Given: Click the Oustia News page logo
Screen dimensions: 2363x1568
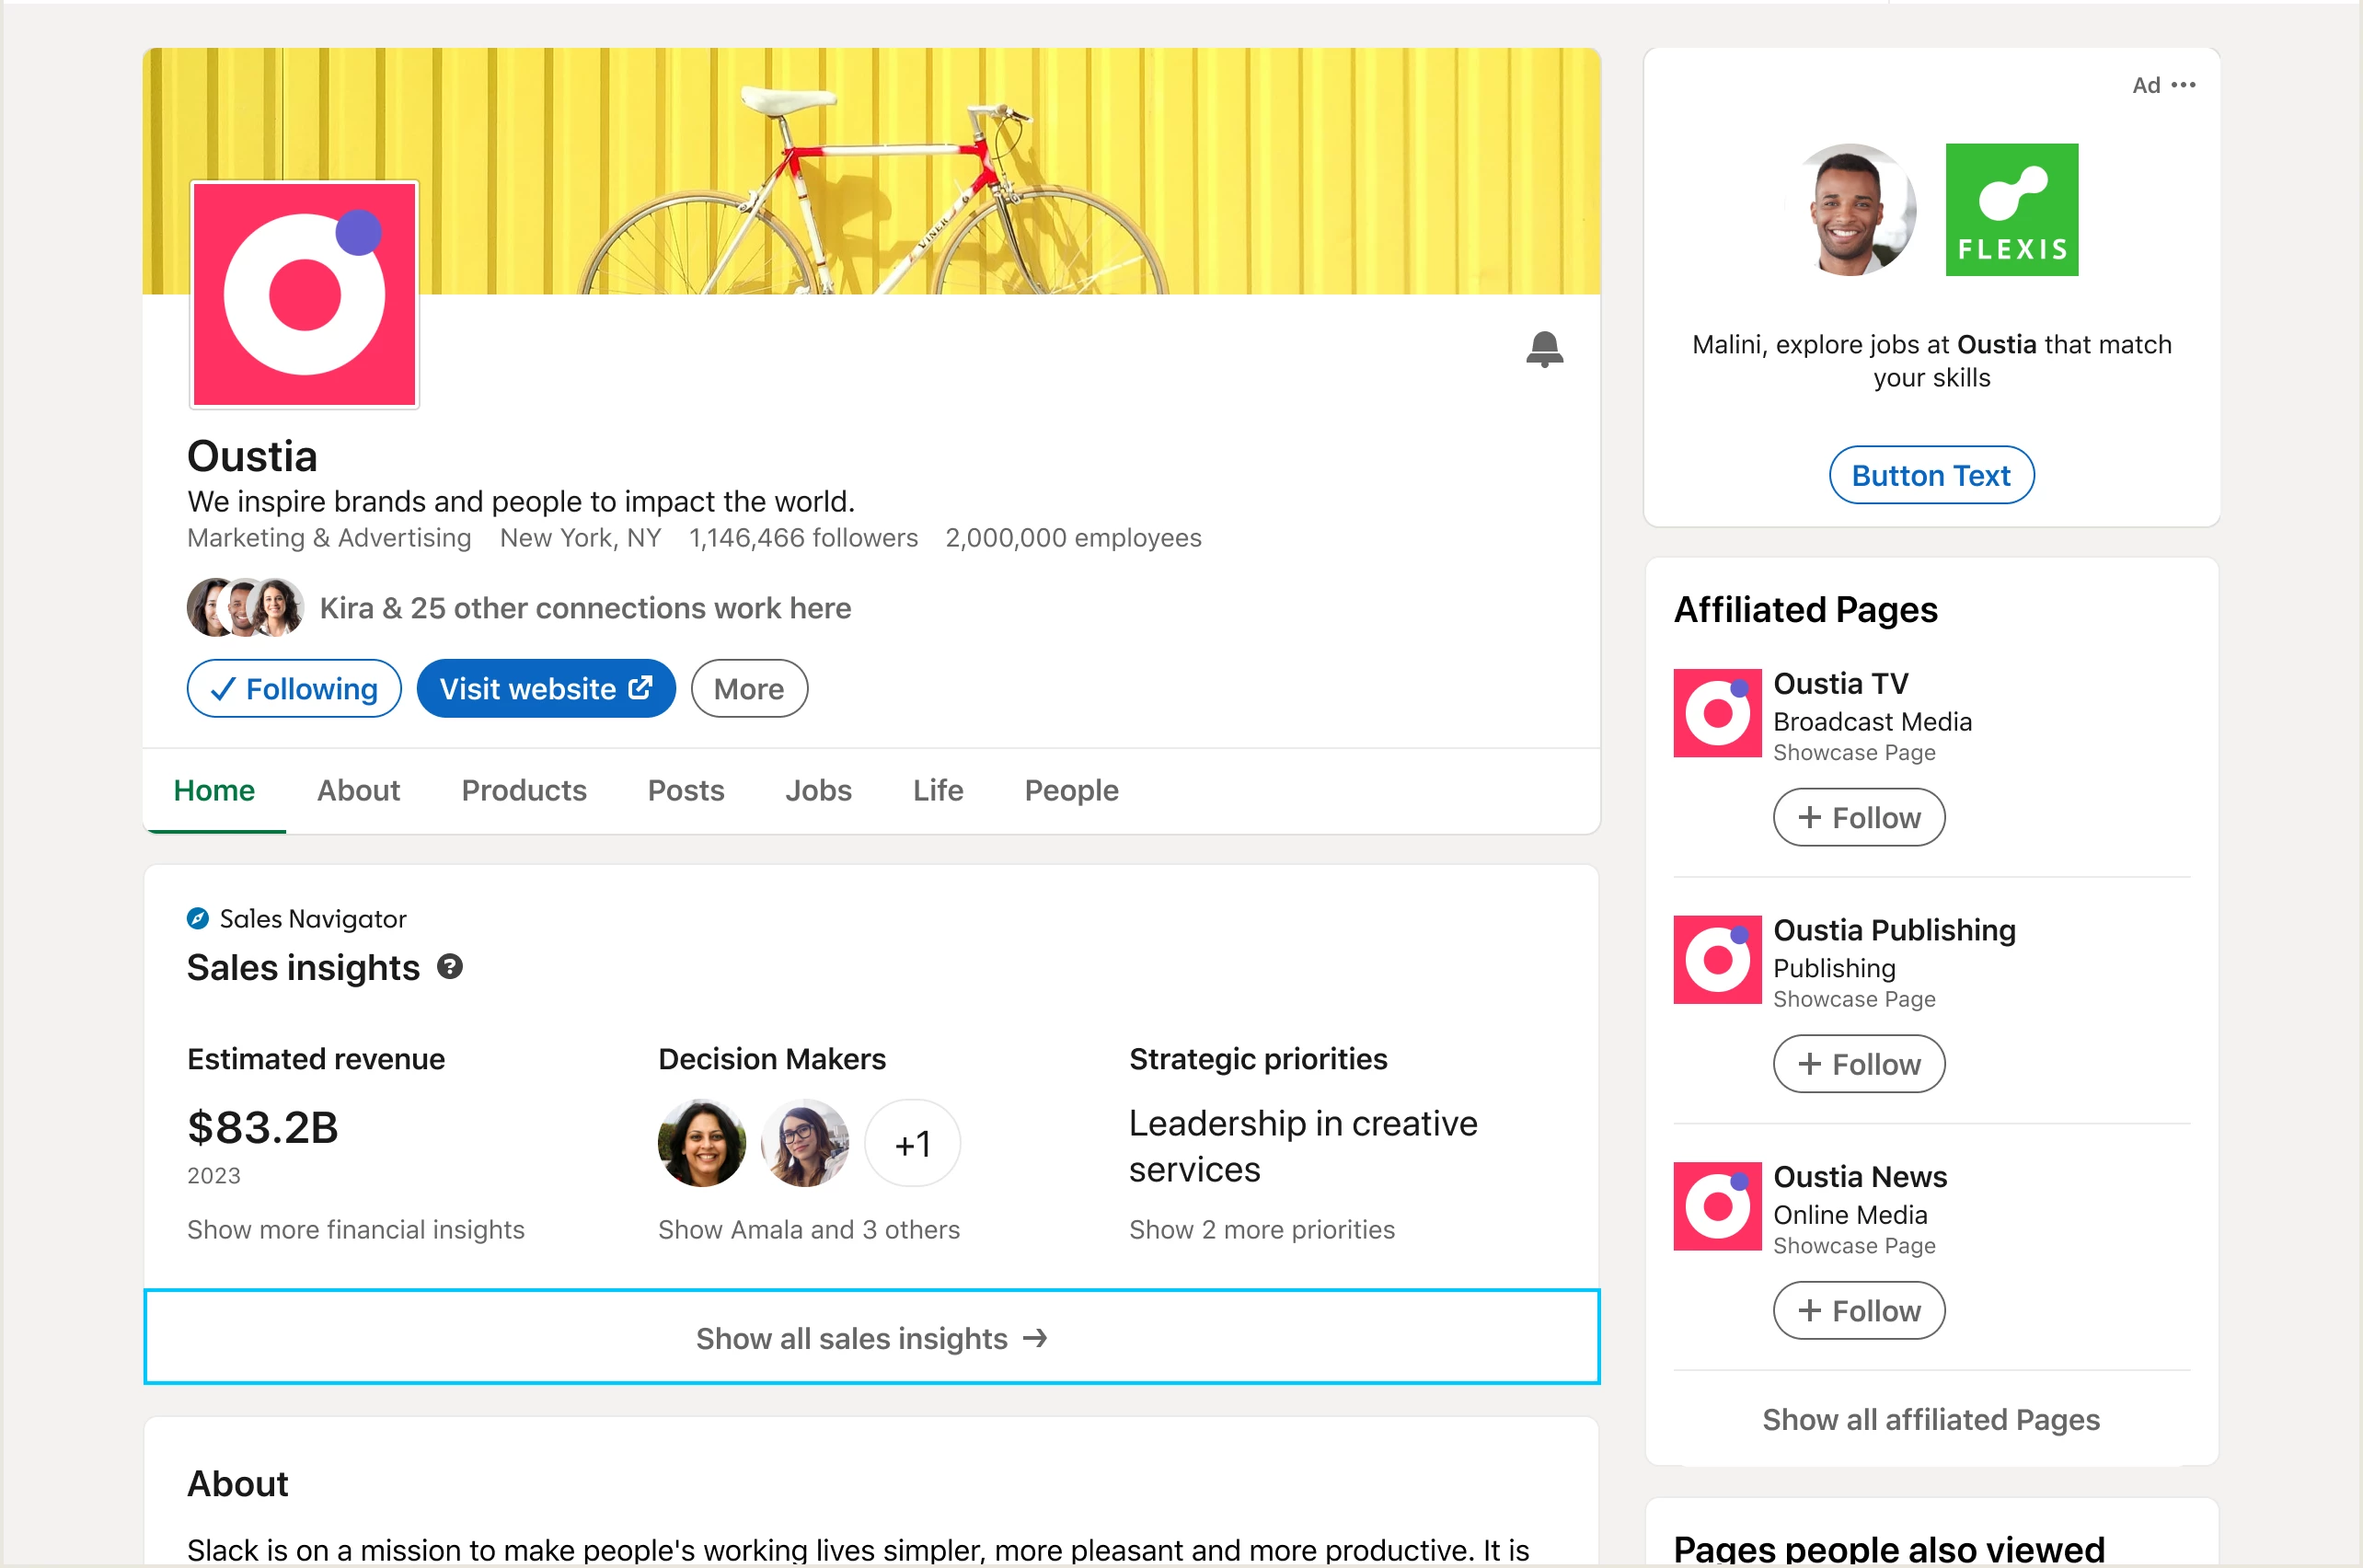Looking at the screenshot, I should [x=1717, y=1206].
